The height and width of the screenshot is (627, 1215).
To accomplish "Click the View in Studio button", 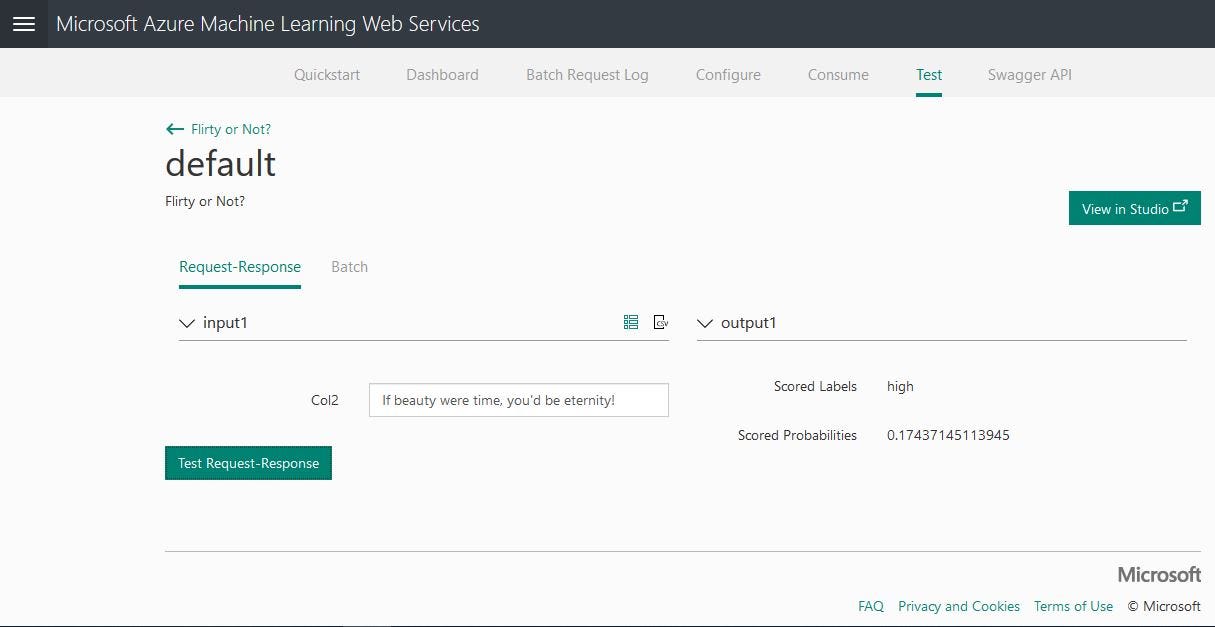I will coord(1134,208).
